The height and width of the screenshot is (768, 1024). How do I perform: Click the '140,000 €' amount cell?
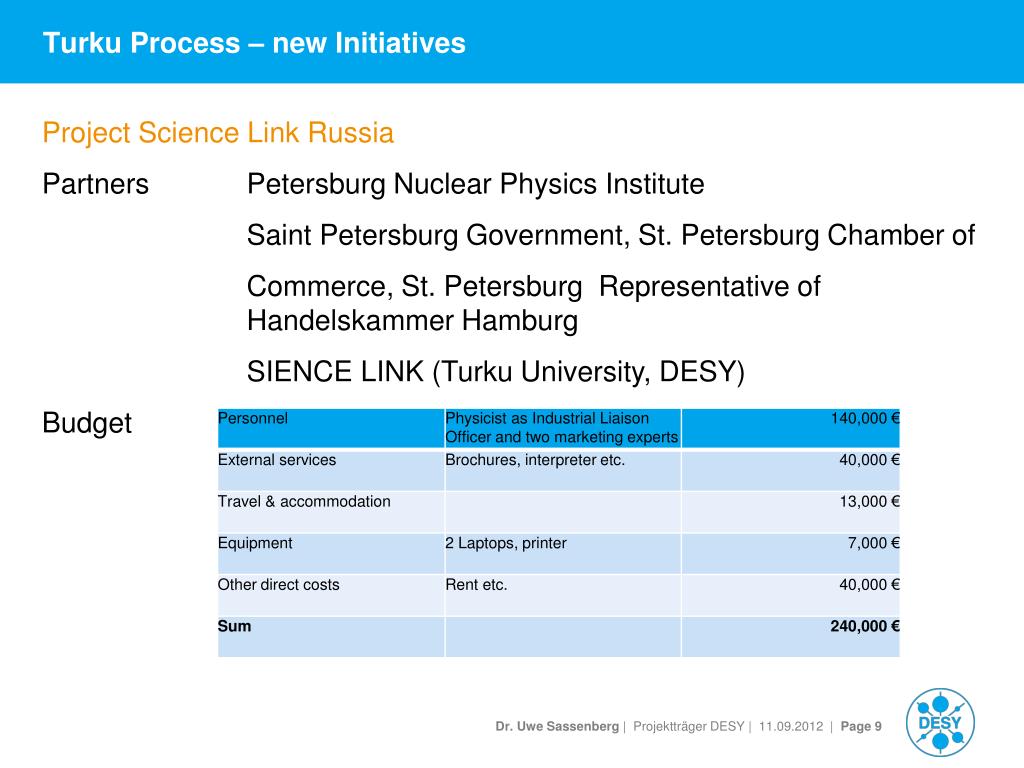(790, 428)
